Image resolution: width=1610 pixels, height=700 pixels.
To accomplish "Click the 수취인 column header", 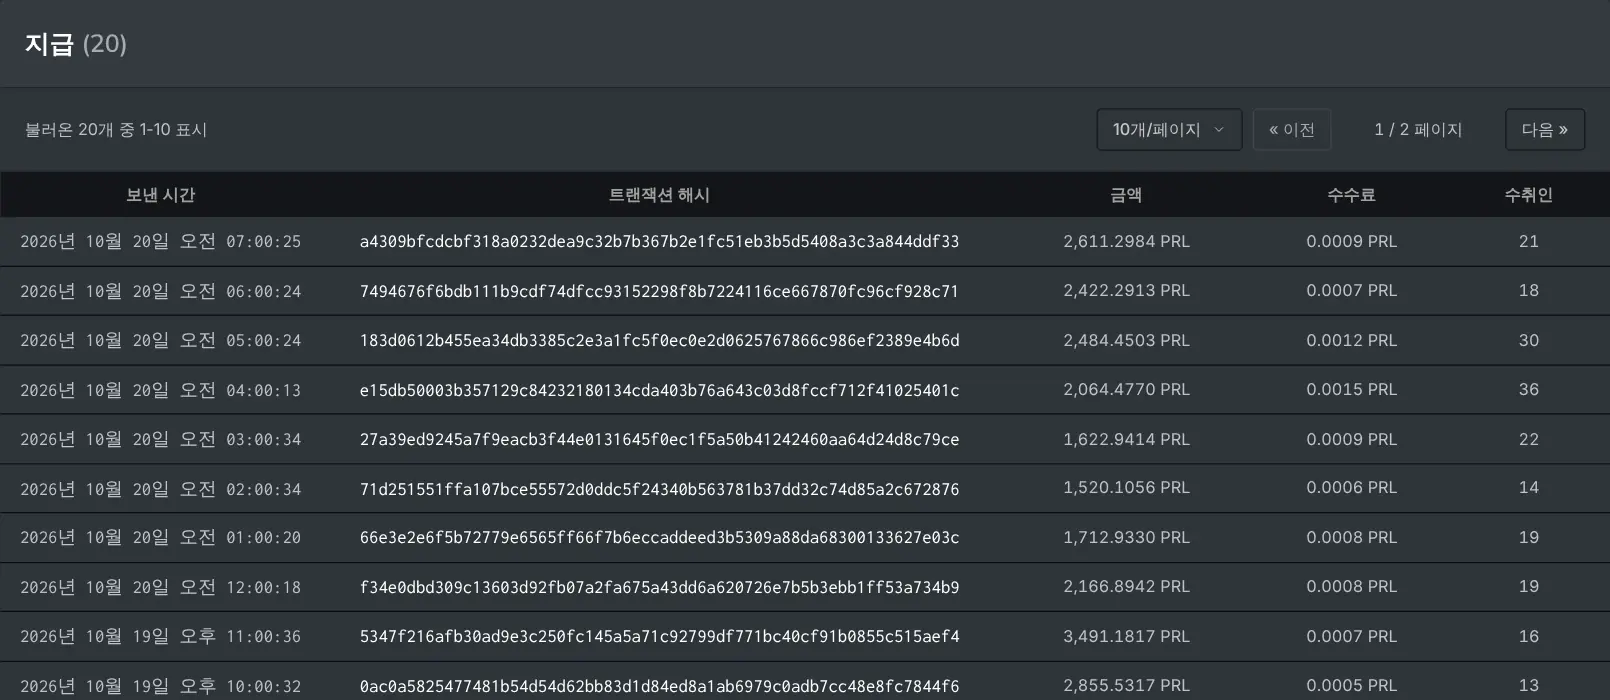I will 1528,195.
